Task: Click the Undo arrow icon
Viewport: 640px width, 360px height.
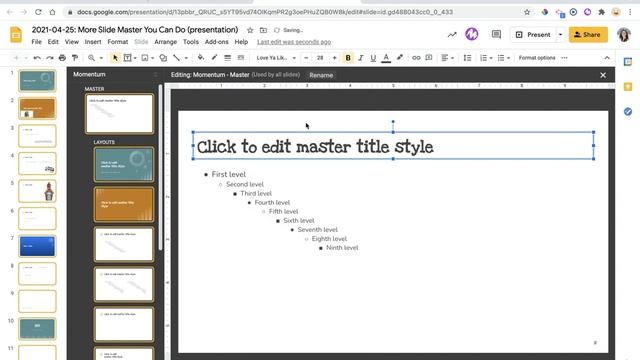Action: click(37, 58)
